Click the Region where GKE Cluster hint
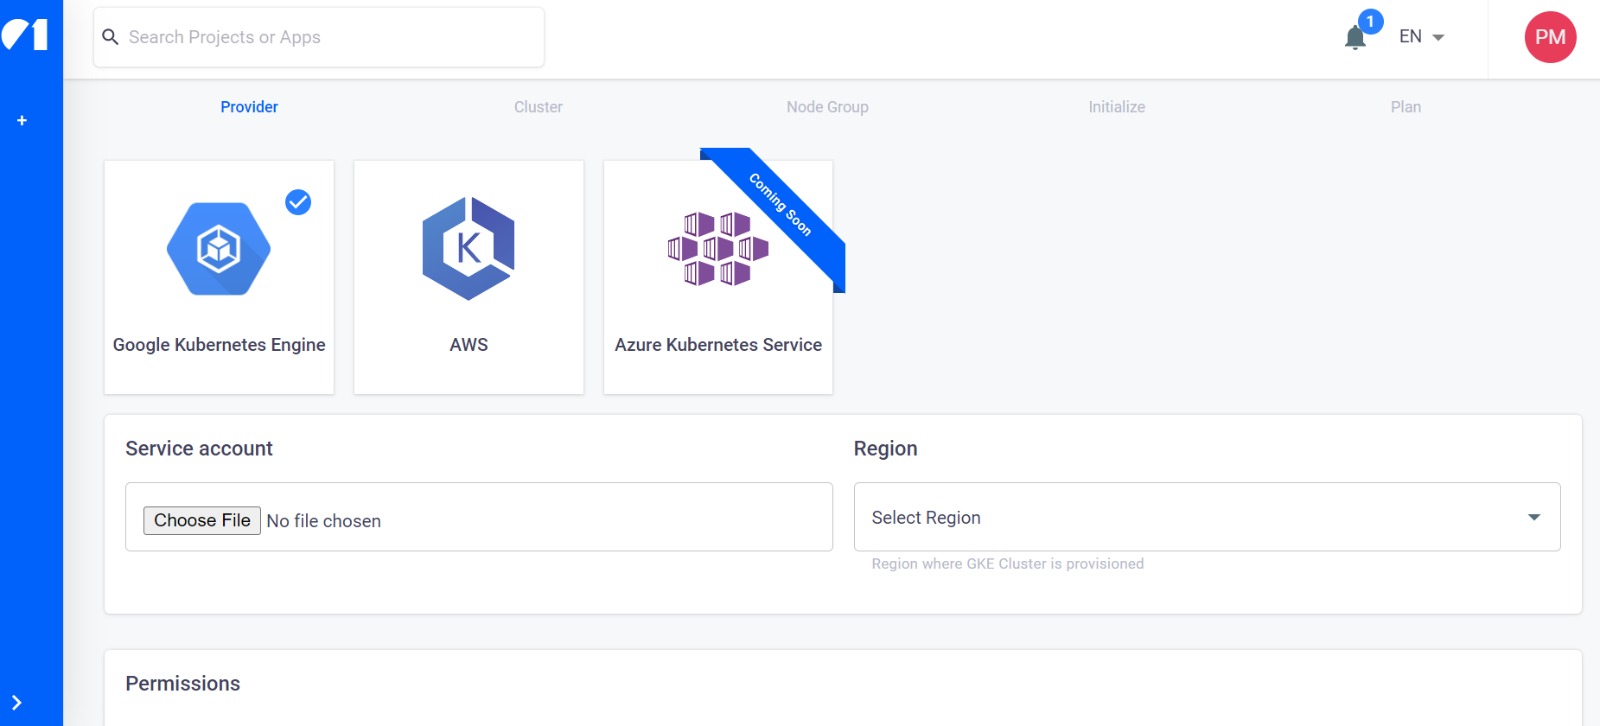The image size is (1600, 726). click(x=1008, y=564)
